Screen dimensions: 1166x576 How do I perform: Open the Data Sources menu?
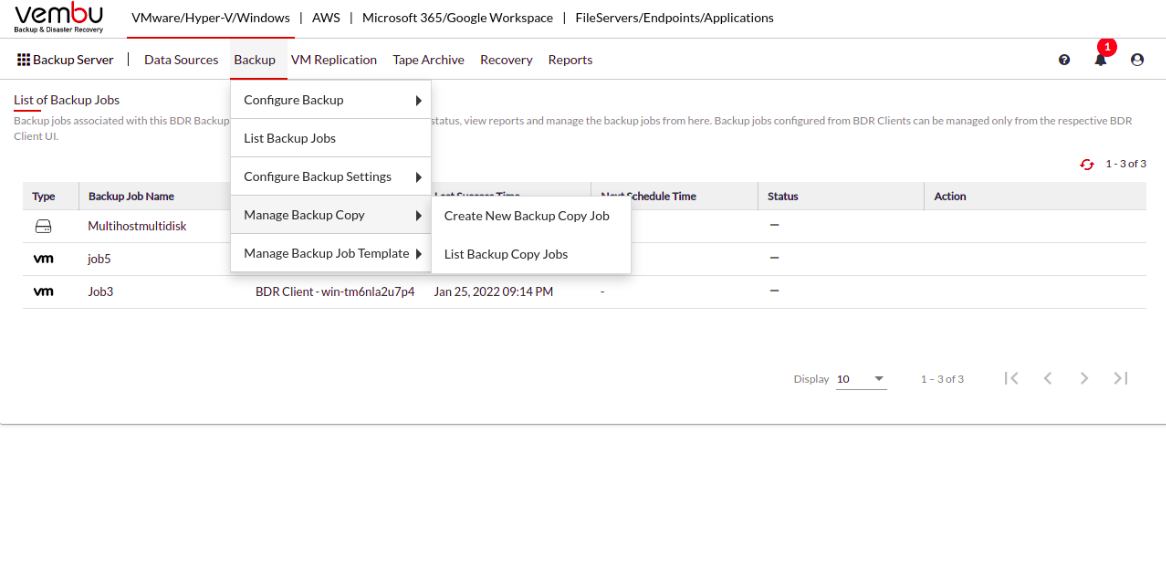coord(181,59)
